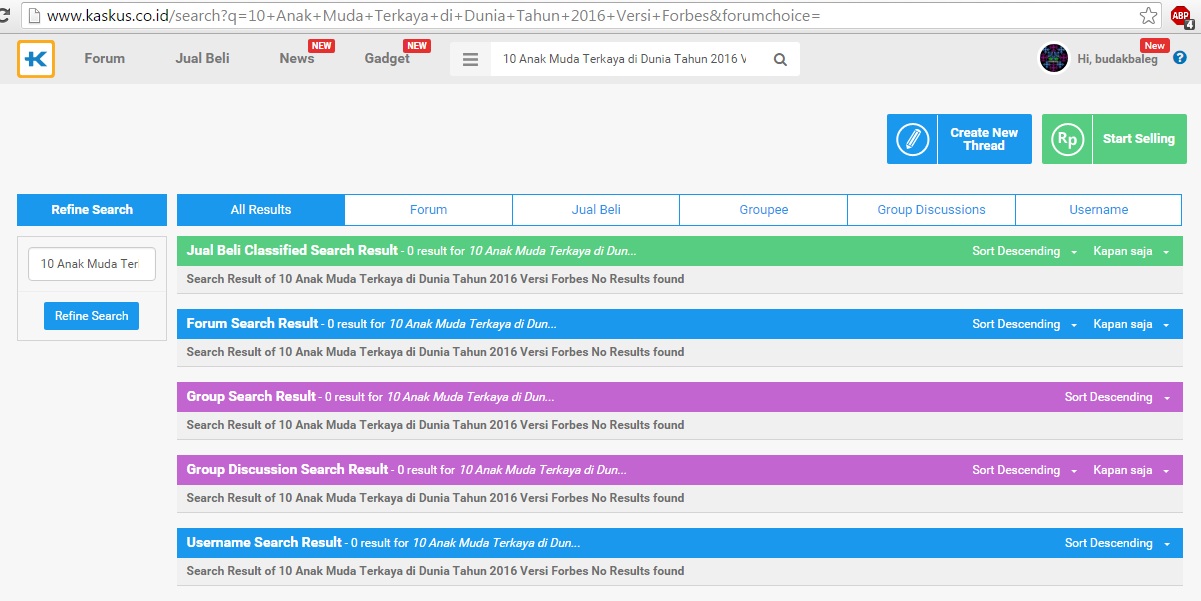
Task: Click the Create New Thread button
Action: [x=959, y=139]
